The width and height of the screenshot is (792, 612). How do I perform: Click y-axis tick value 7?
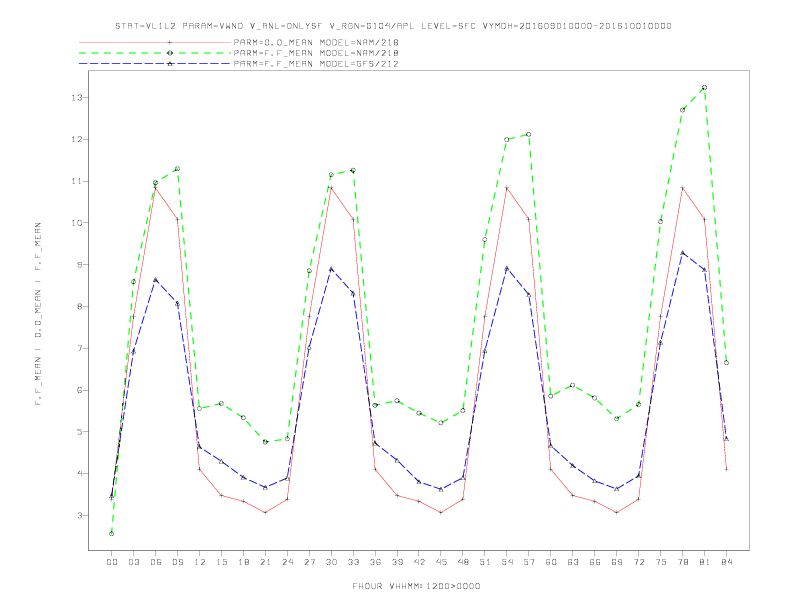click(80, 348)
